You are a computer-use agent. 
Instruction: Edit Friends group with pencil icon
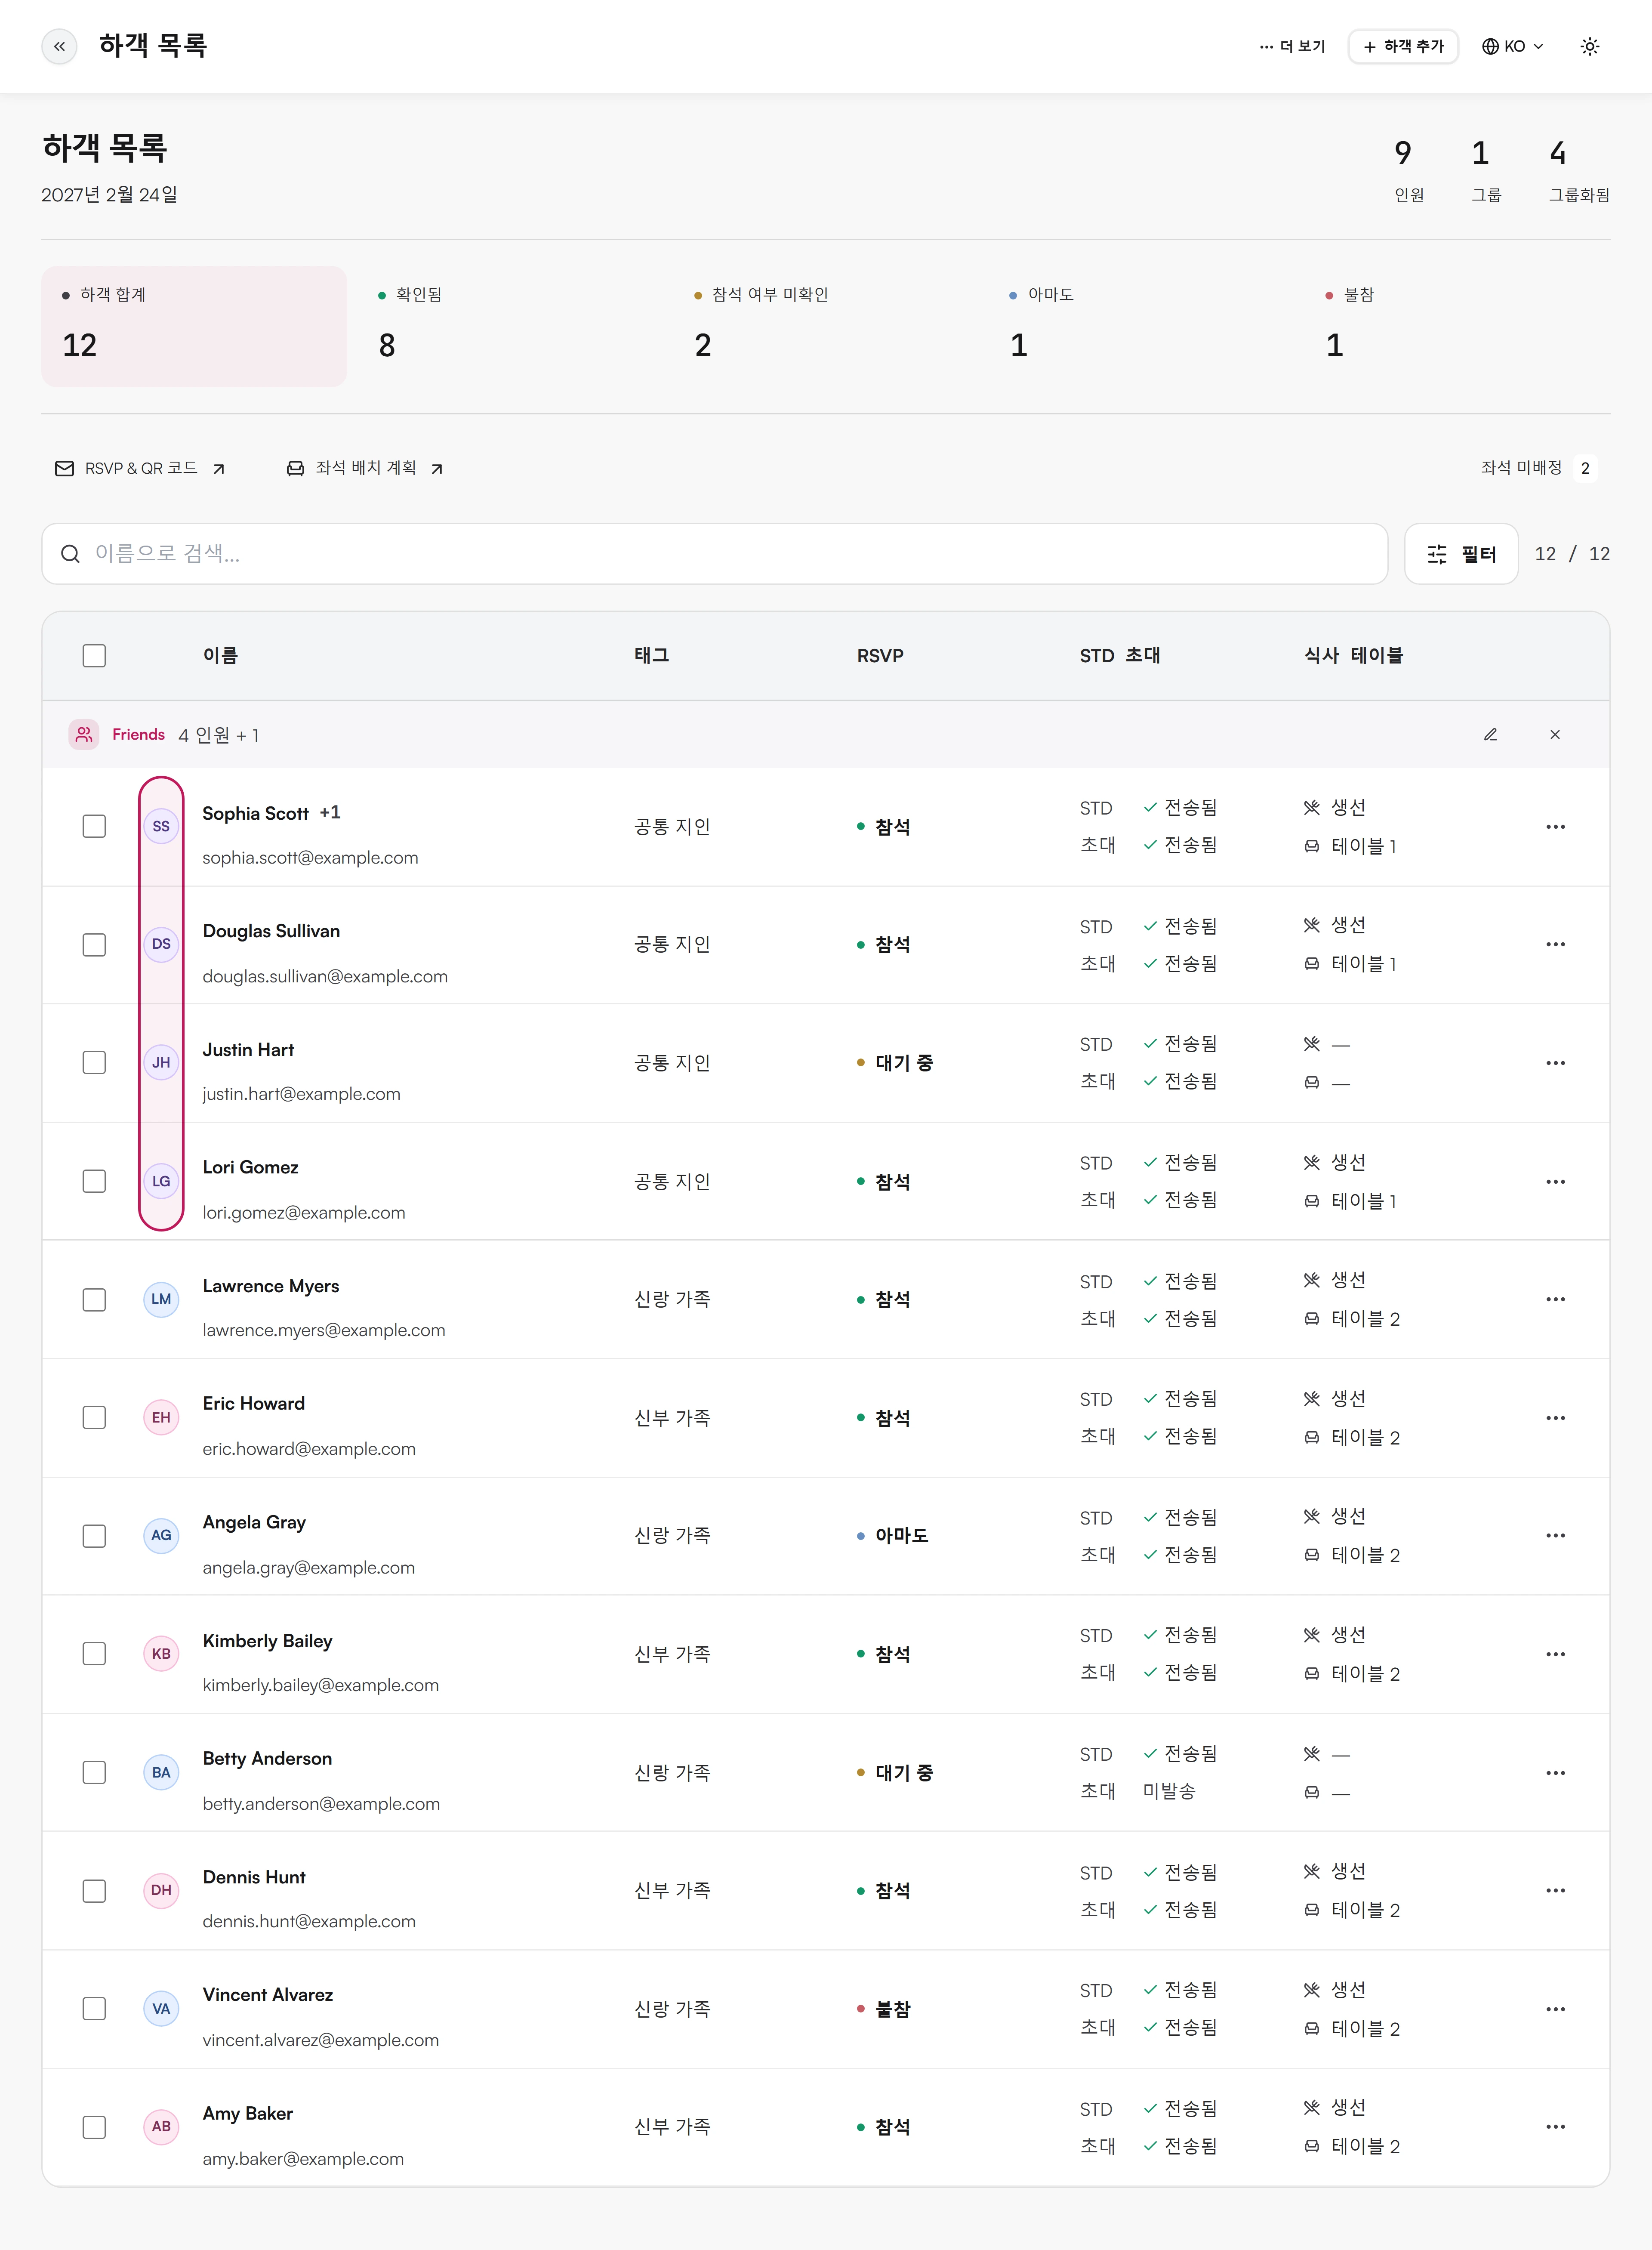[x=1490, y=734]
